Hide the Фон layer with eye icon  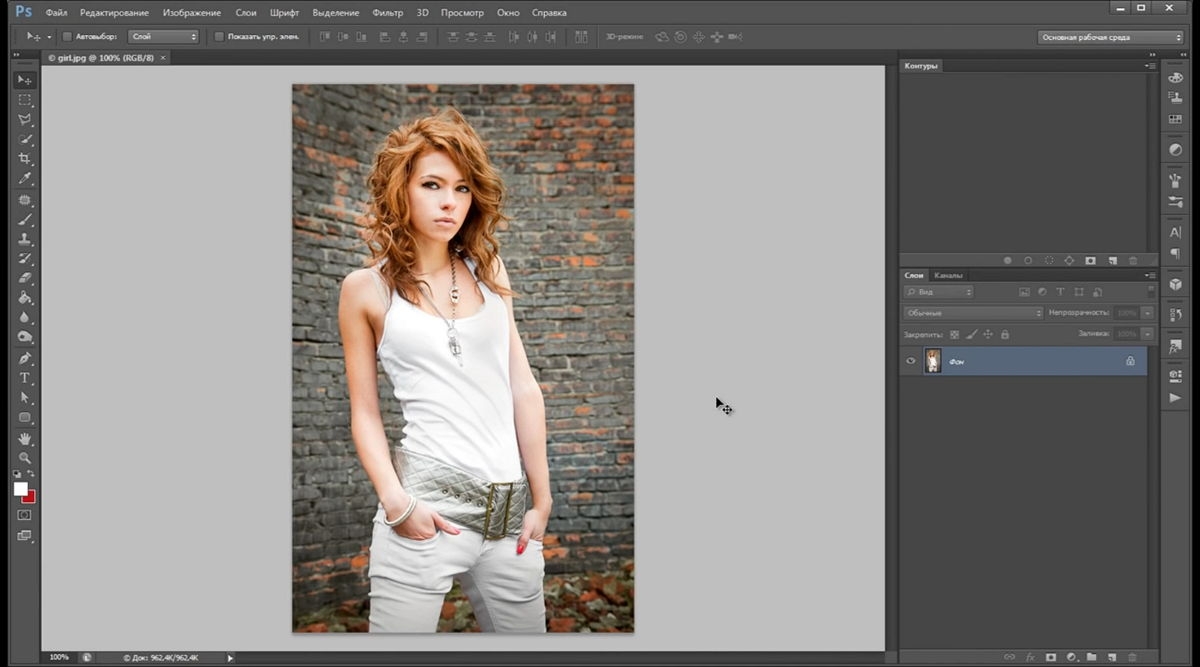pos(911,361)
